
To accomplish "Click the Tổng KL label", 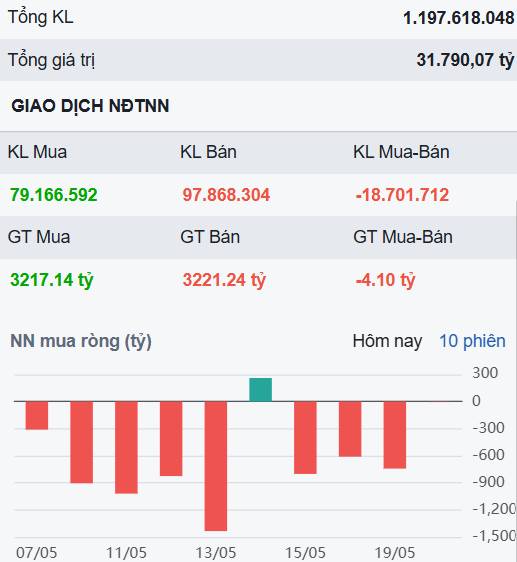I will [41, 17].
